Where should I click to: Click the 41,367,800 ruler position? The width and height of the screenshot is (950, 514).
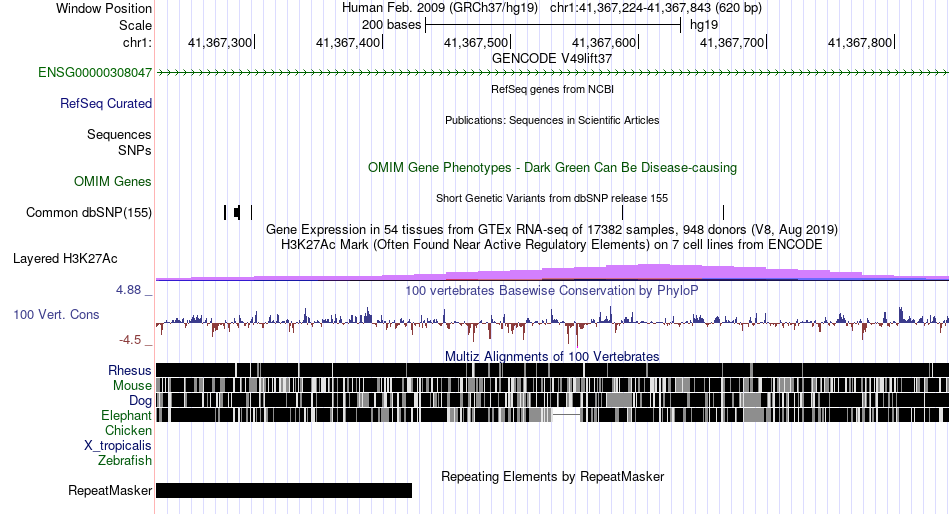pyautogui.click(x=860, y=42)
